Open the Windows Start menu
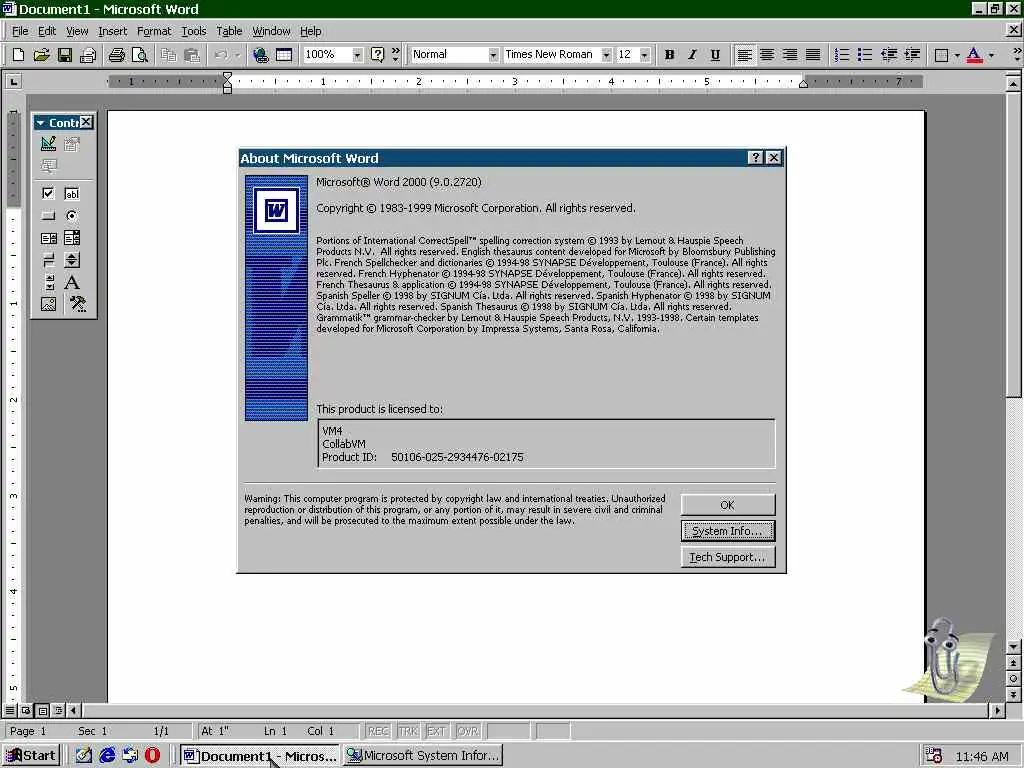Screen dimensions: 1024x768 click(31, 756)
